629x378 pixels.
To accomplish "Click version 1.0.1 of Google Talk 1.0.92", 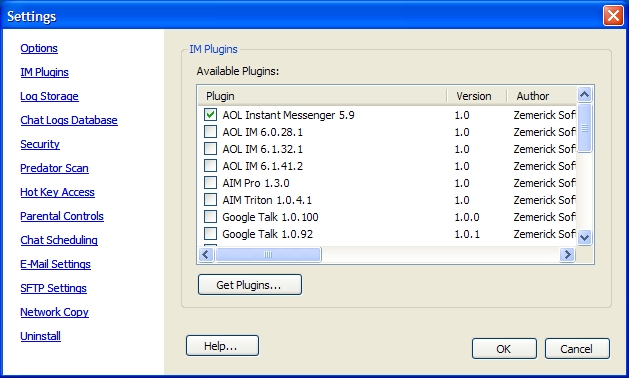I will click(x=467, y=234).
